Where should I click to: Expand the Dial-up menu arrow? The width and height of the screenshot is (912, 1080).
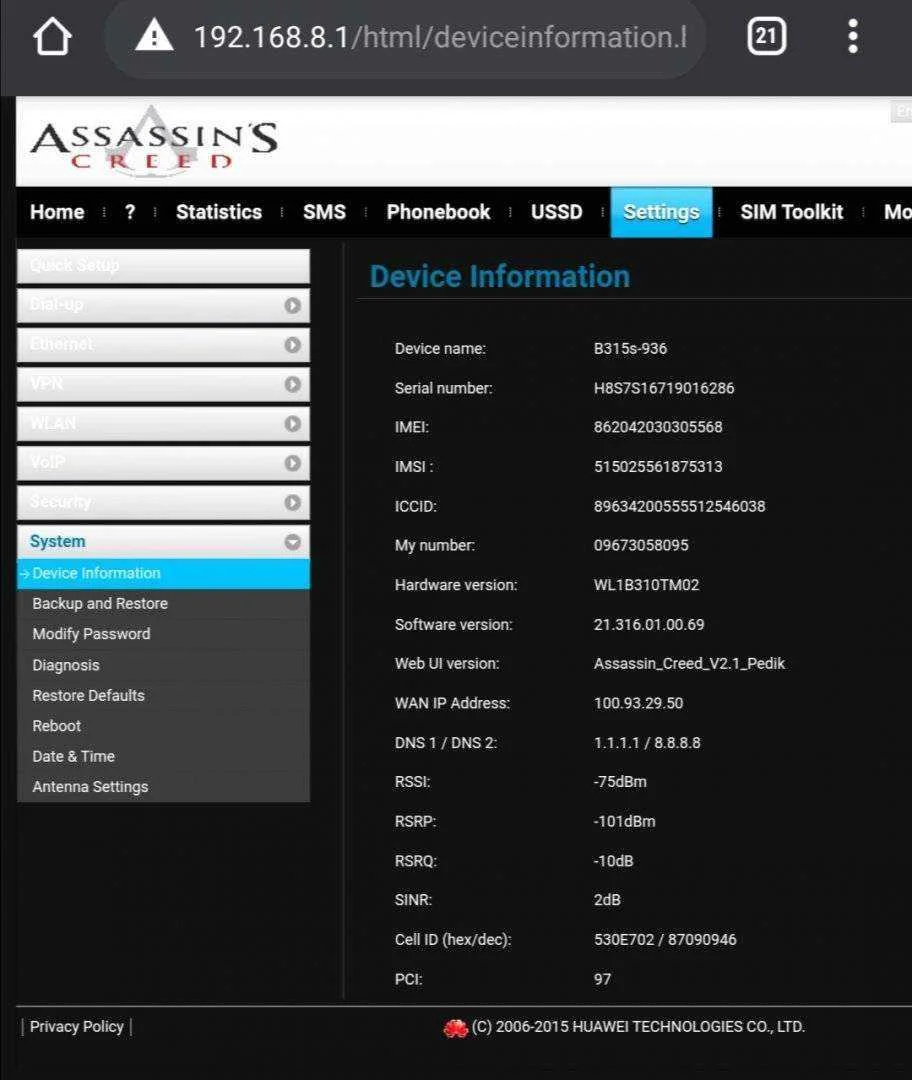(x=293, y=305)
